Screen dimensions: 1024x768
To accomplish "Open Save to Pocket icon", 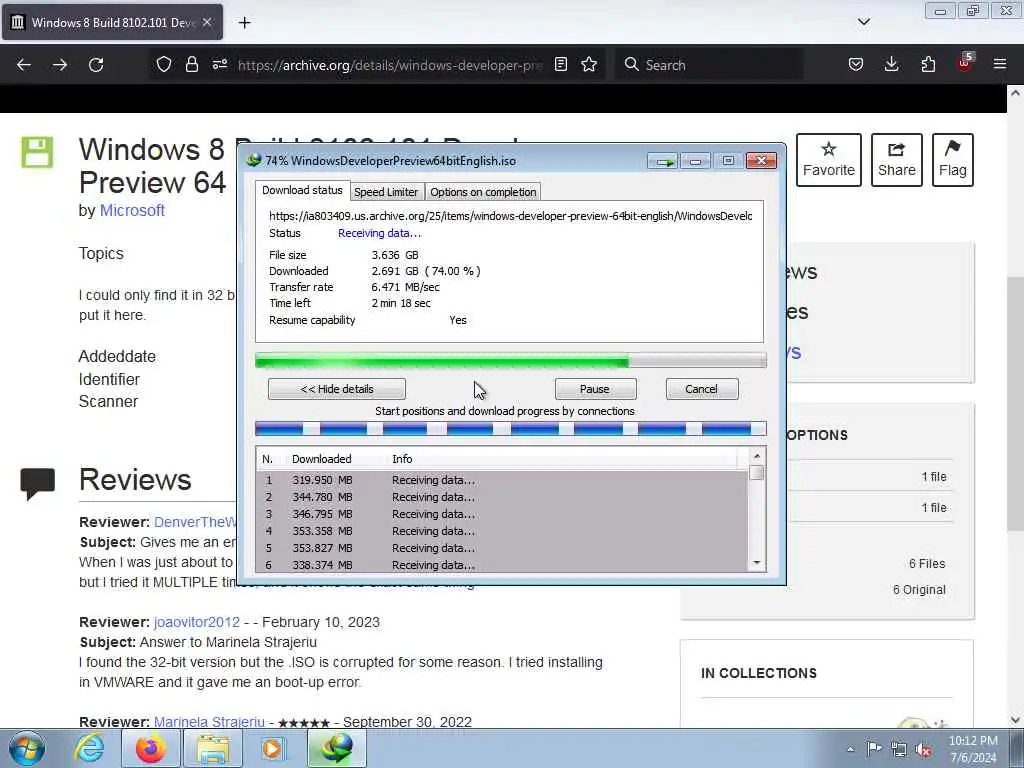I will [x=856, y=64].
